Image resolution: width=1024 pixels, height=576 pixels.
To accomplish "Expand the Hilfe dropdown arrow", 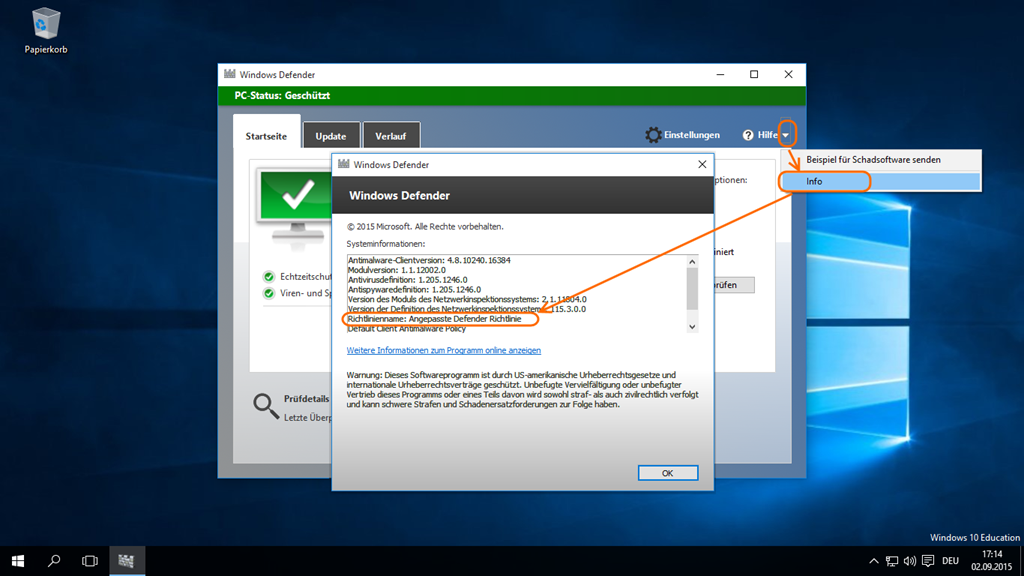I will point(787,135).
